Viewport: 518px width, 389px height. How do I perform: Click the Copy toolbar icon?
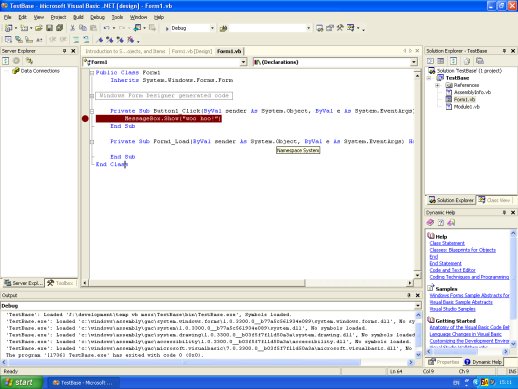tap(83, 28)
